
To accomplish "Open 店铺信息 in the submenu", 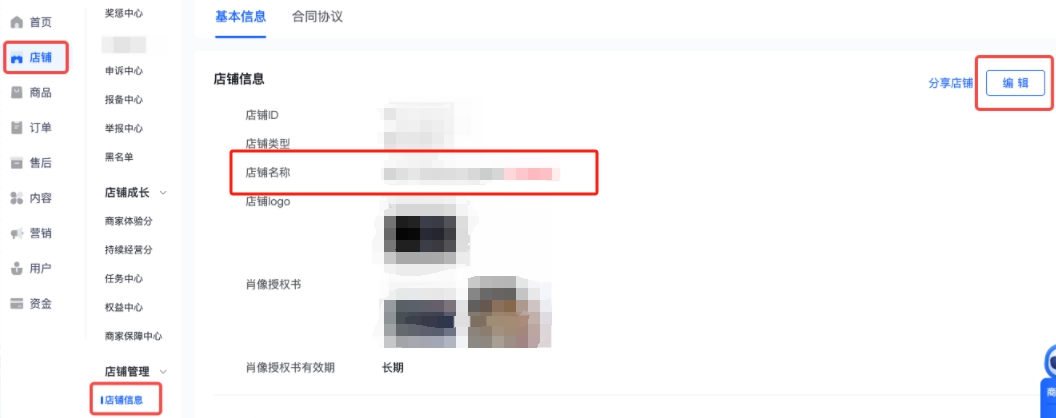I will pos(124,400).
